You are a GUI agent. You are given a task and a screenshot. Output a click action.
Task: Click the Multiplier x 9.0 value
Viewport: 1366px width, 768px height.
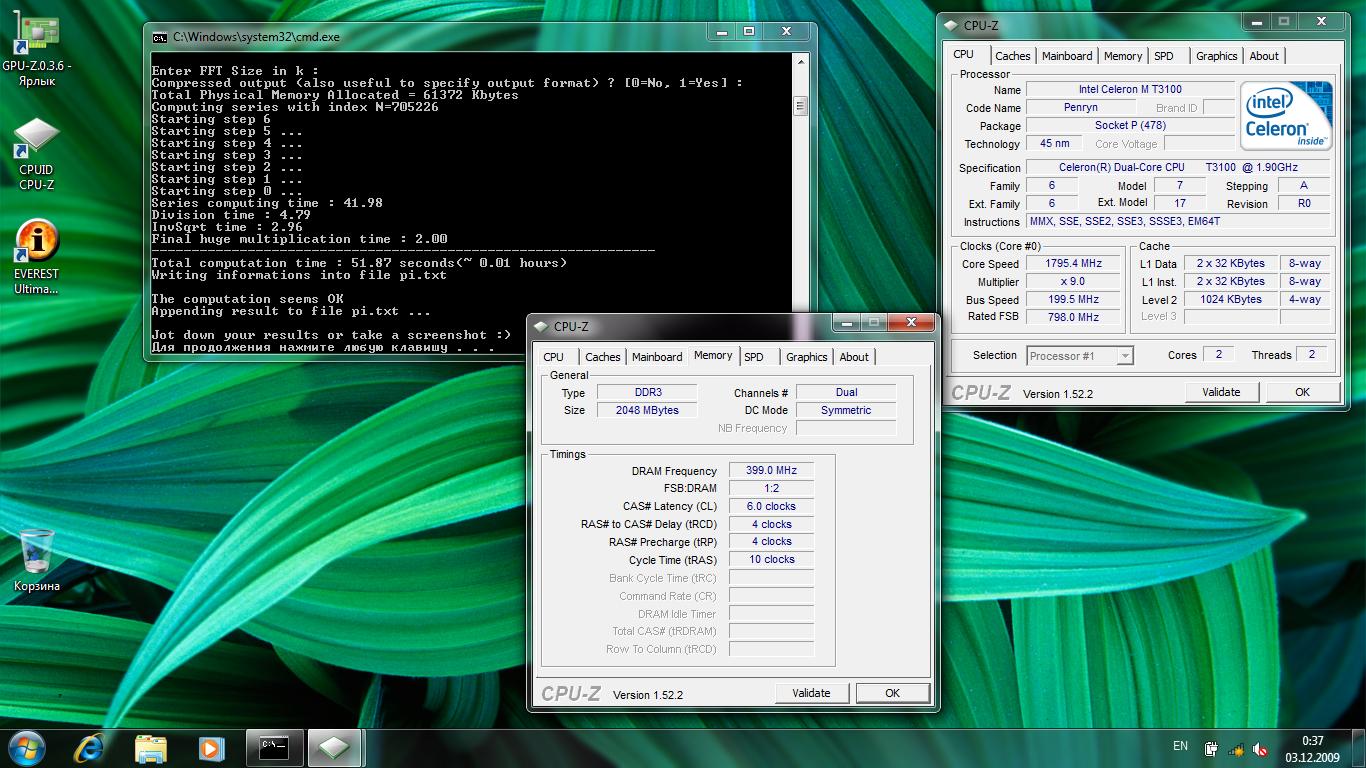1073,282
